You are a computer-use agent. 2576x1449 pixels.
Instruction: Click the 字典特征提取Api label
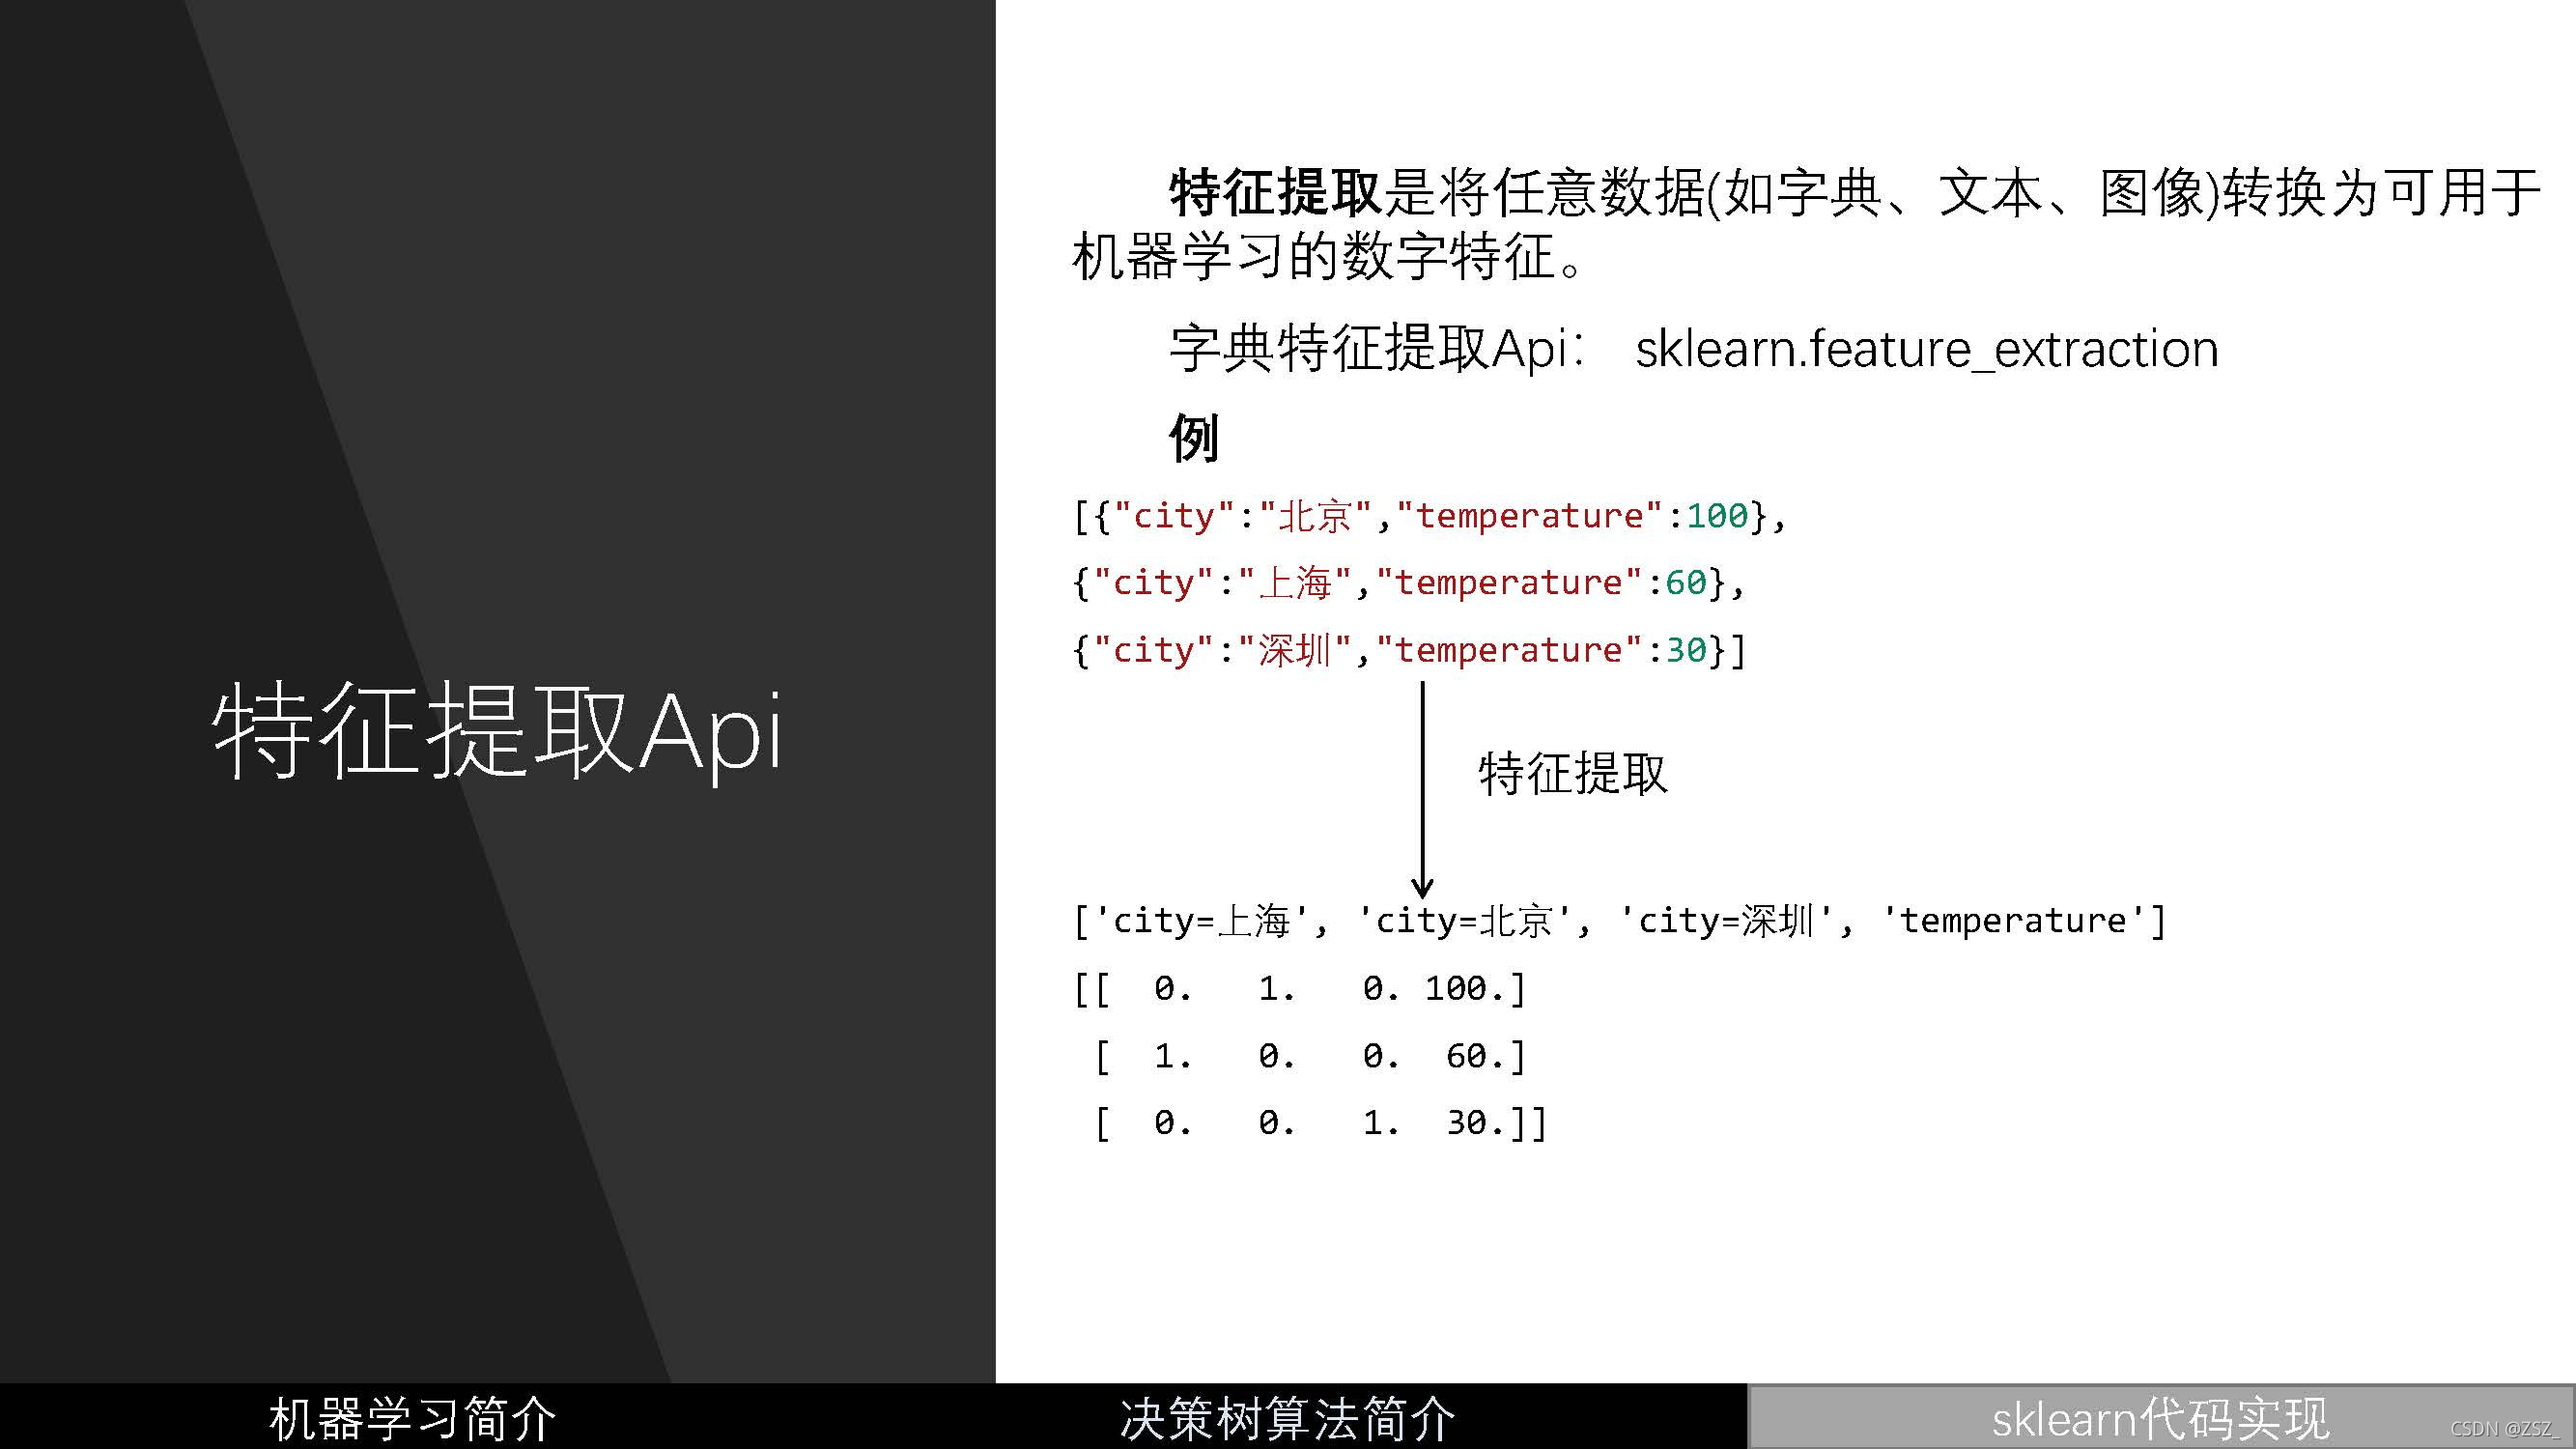1376,350
